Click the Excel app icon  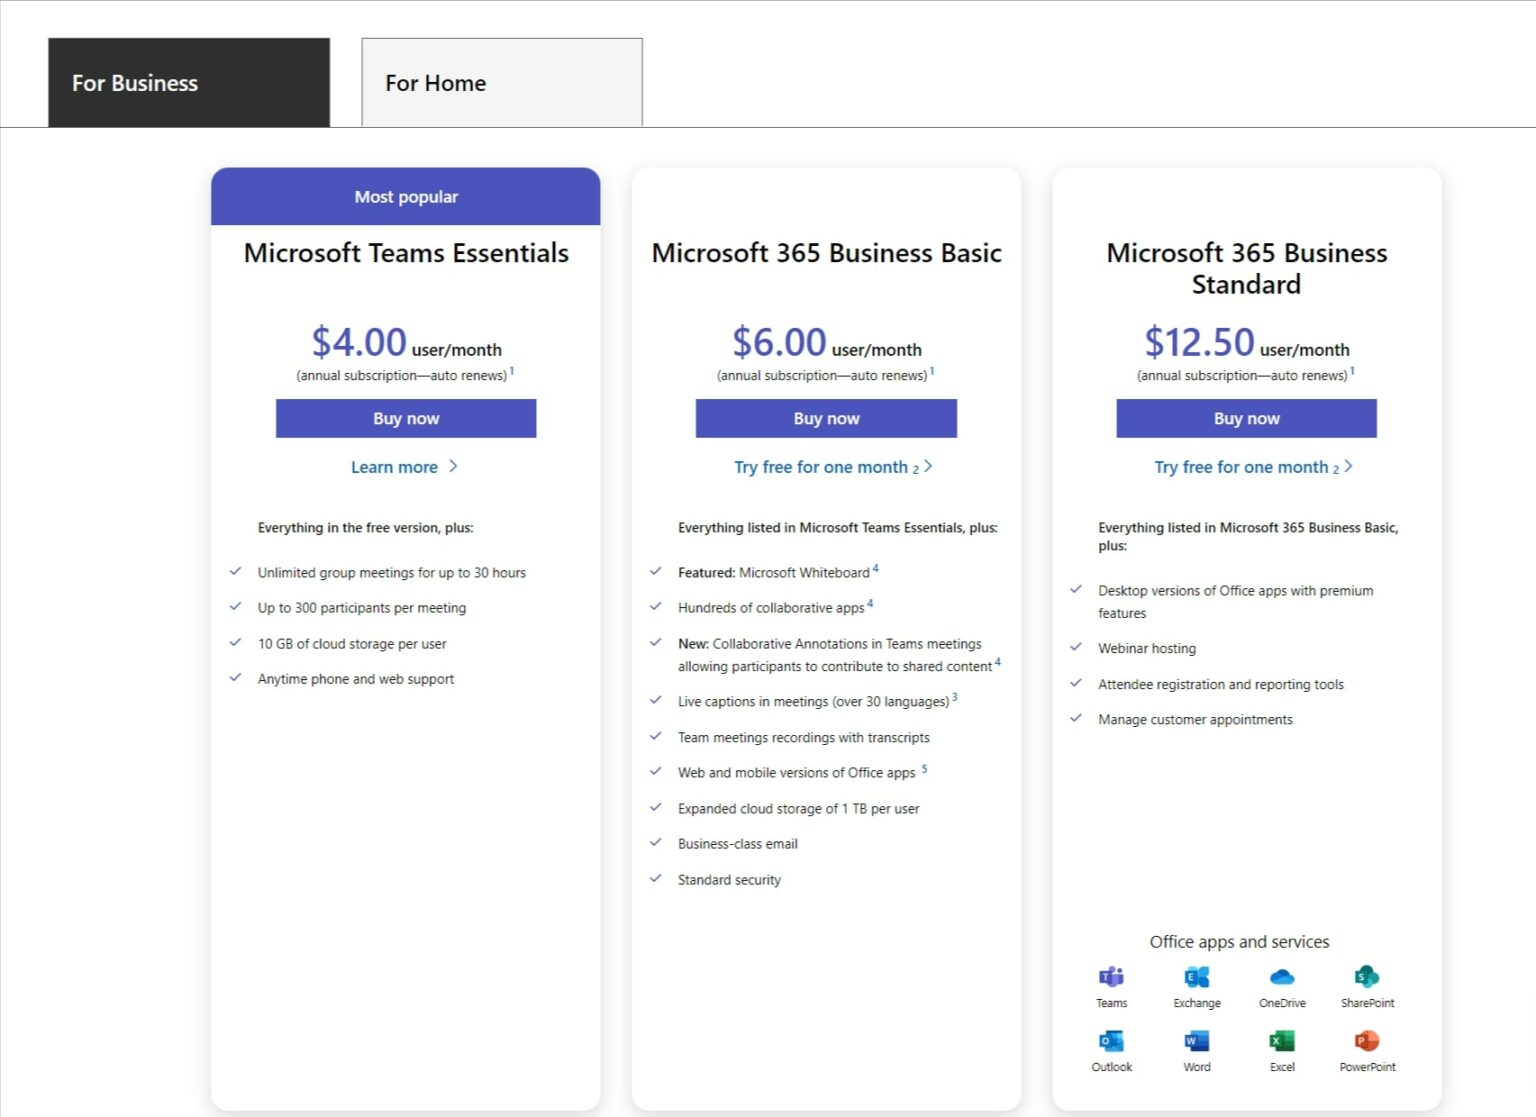click(x=1282, y=1041)
